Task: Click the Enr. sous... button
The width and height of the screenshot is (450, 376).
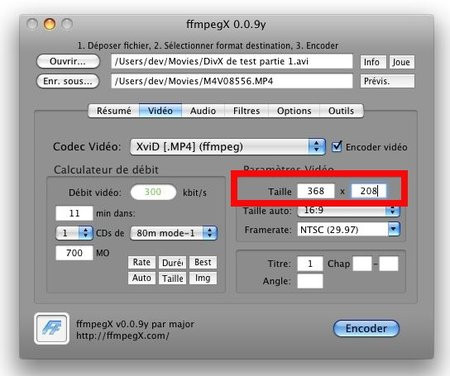Action: point(68,81)
